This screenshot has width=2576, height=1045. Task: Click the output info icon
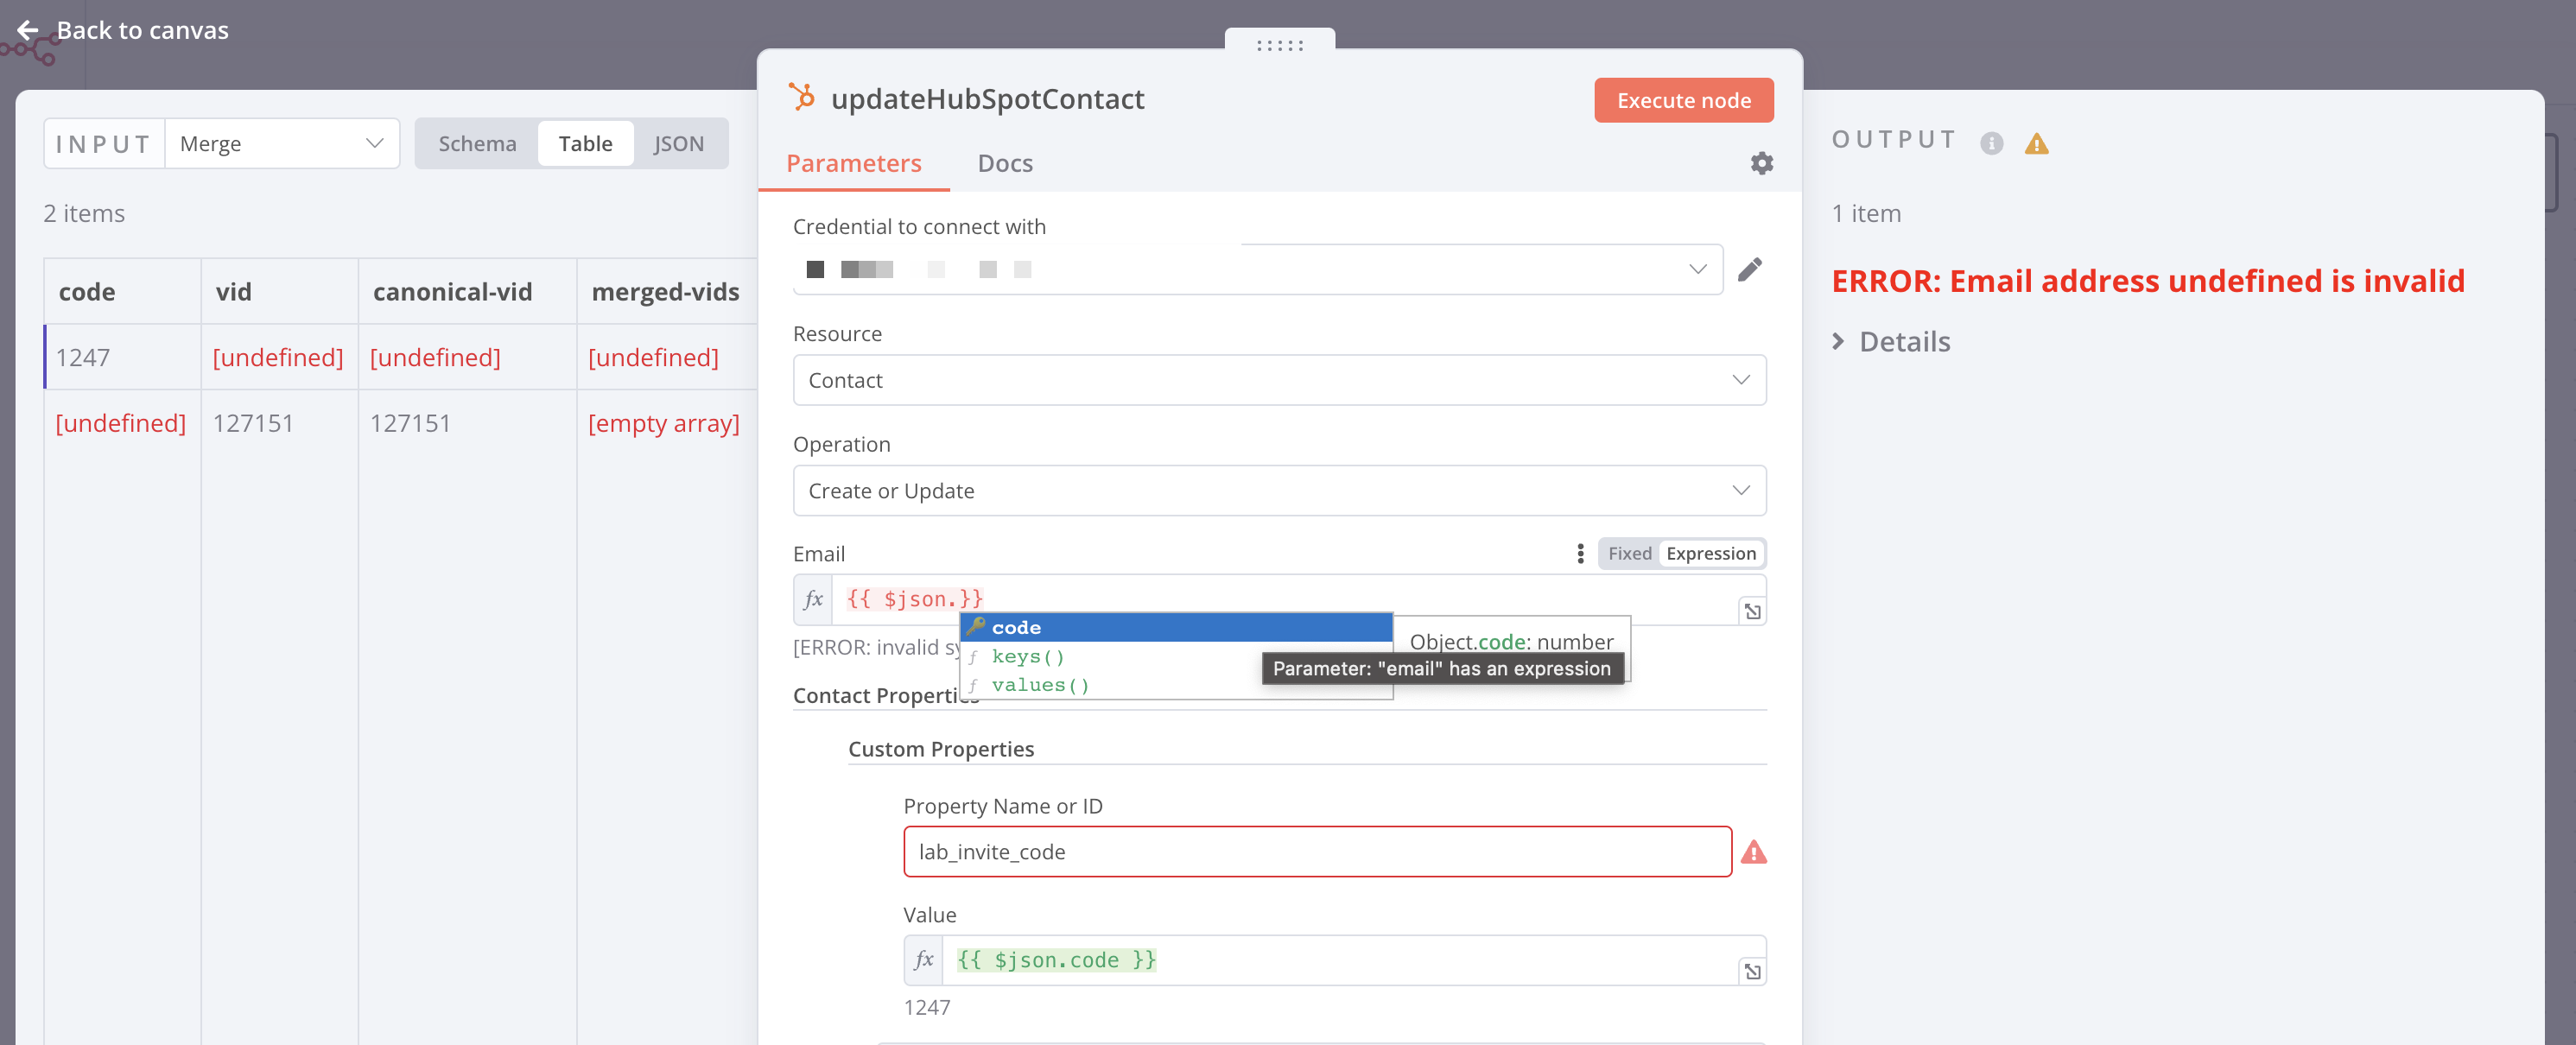(1991, 143)
